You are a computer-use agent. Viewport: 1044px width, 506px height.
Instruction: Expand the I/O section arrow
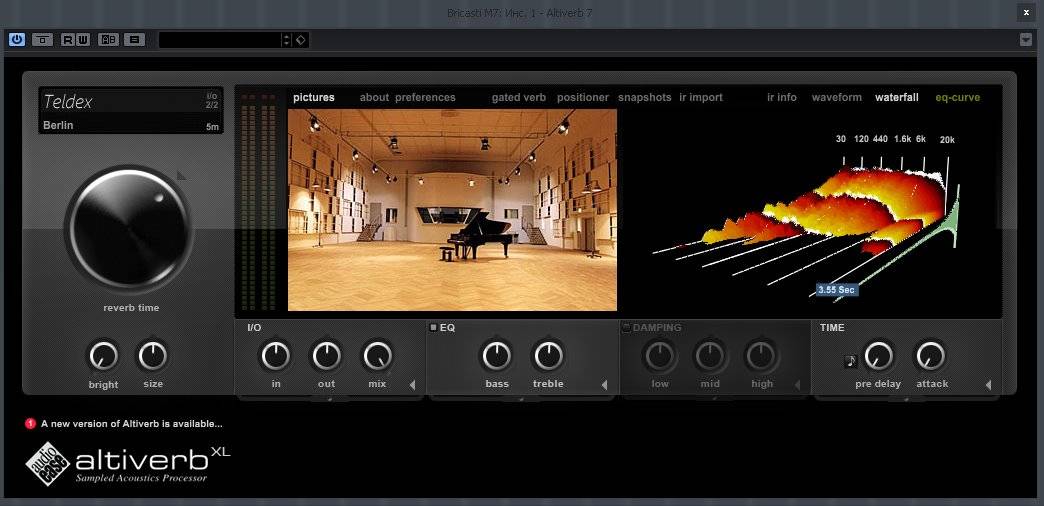(x=412, y=385)
